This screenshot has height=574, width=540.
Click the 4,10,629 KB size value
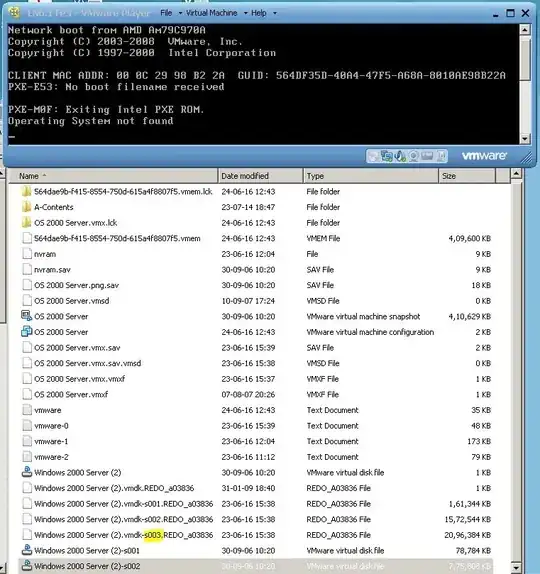pyautogui.click(x=469, y=316)
